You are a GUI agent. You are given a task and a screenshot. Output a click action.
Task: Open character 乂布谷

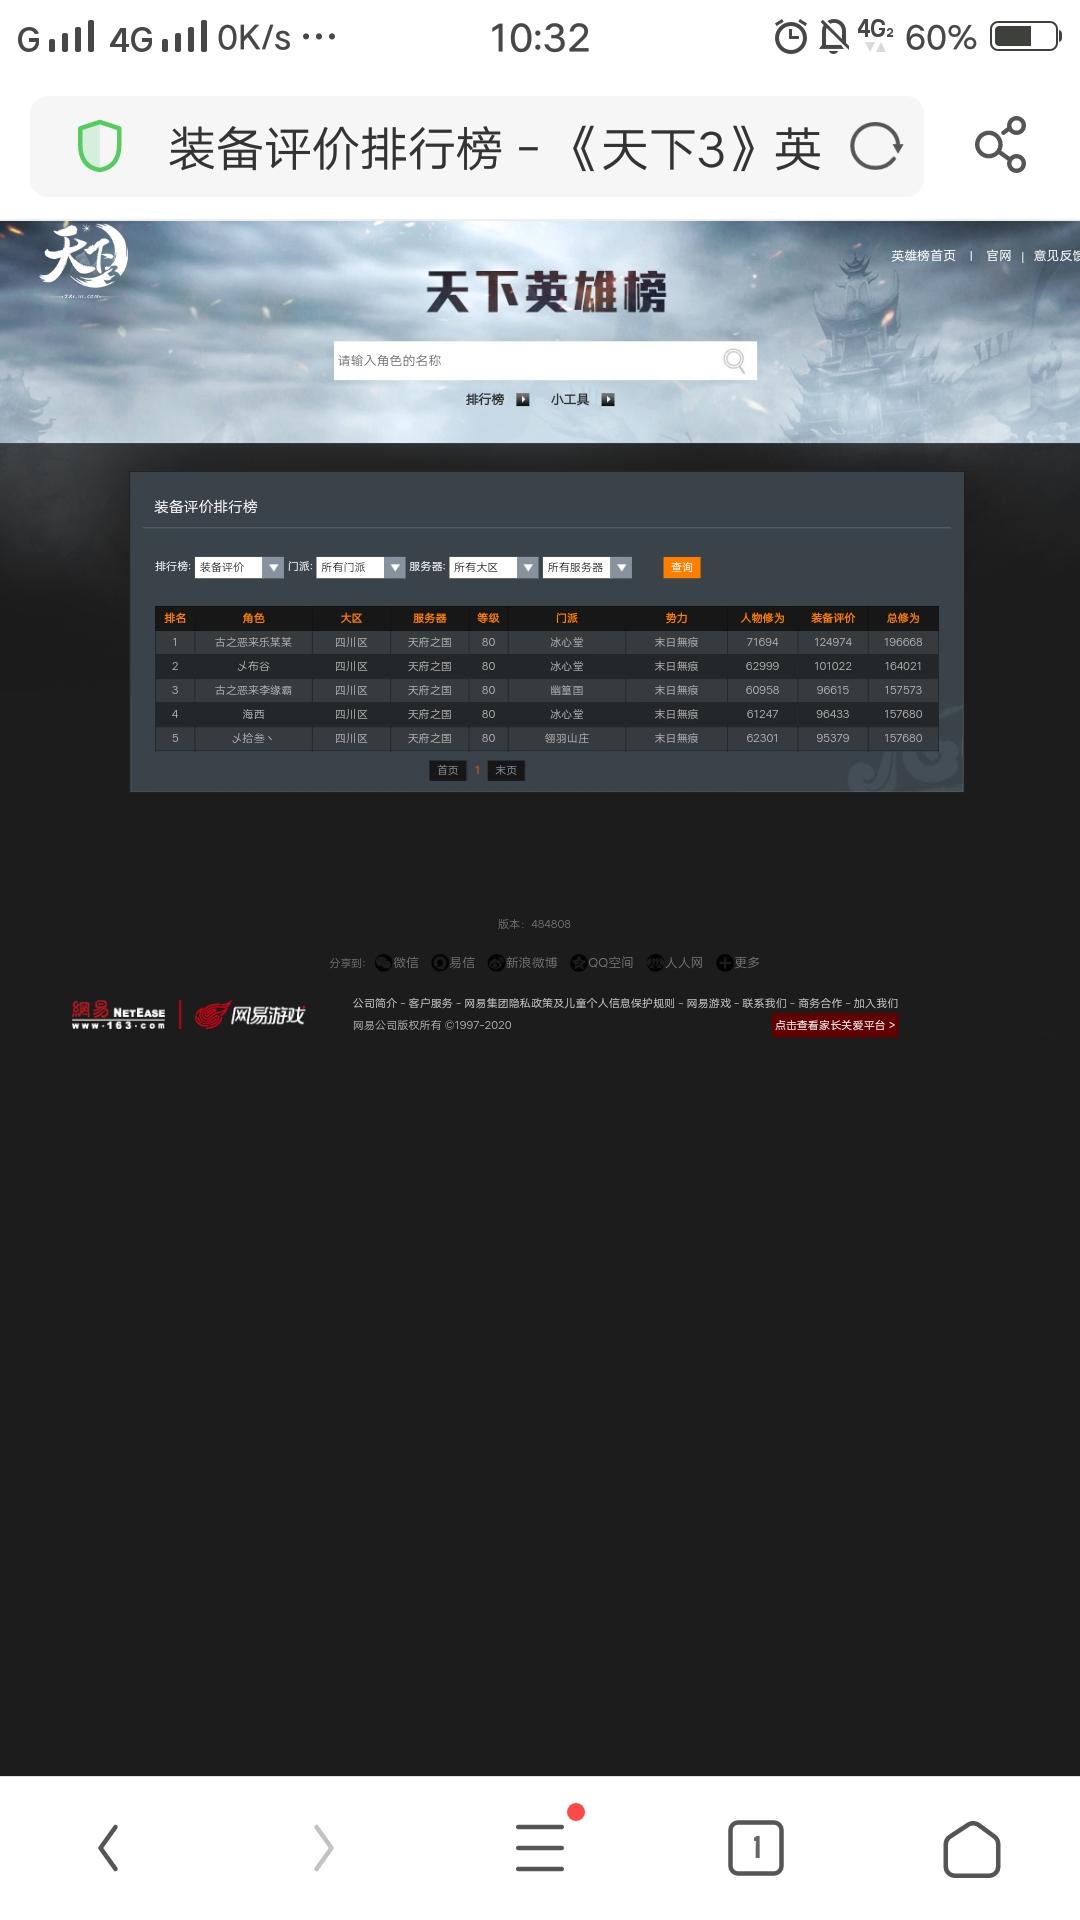pyautogui.click(x=253, y=666)
